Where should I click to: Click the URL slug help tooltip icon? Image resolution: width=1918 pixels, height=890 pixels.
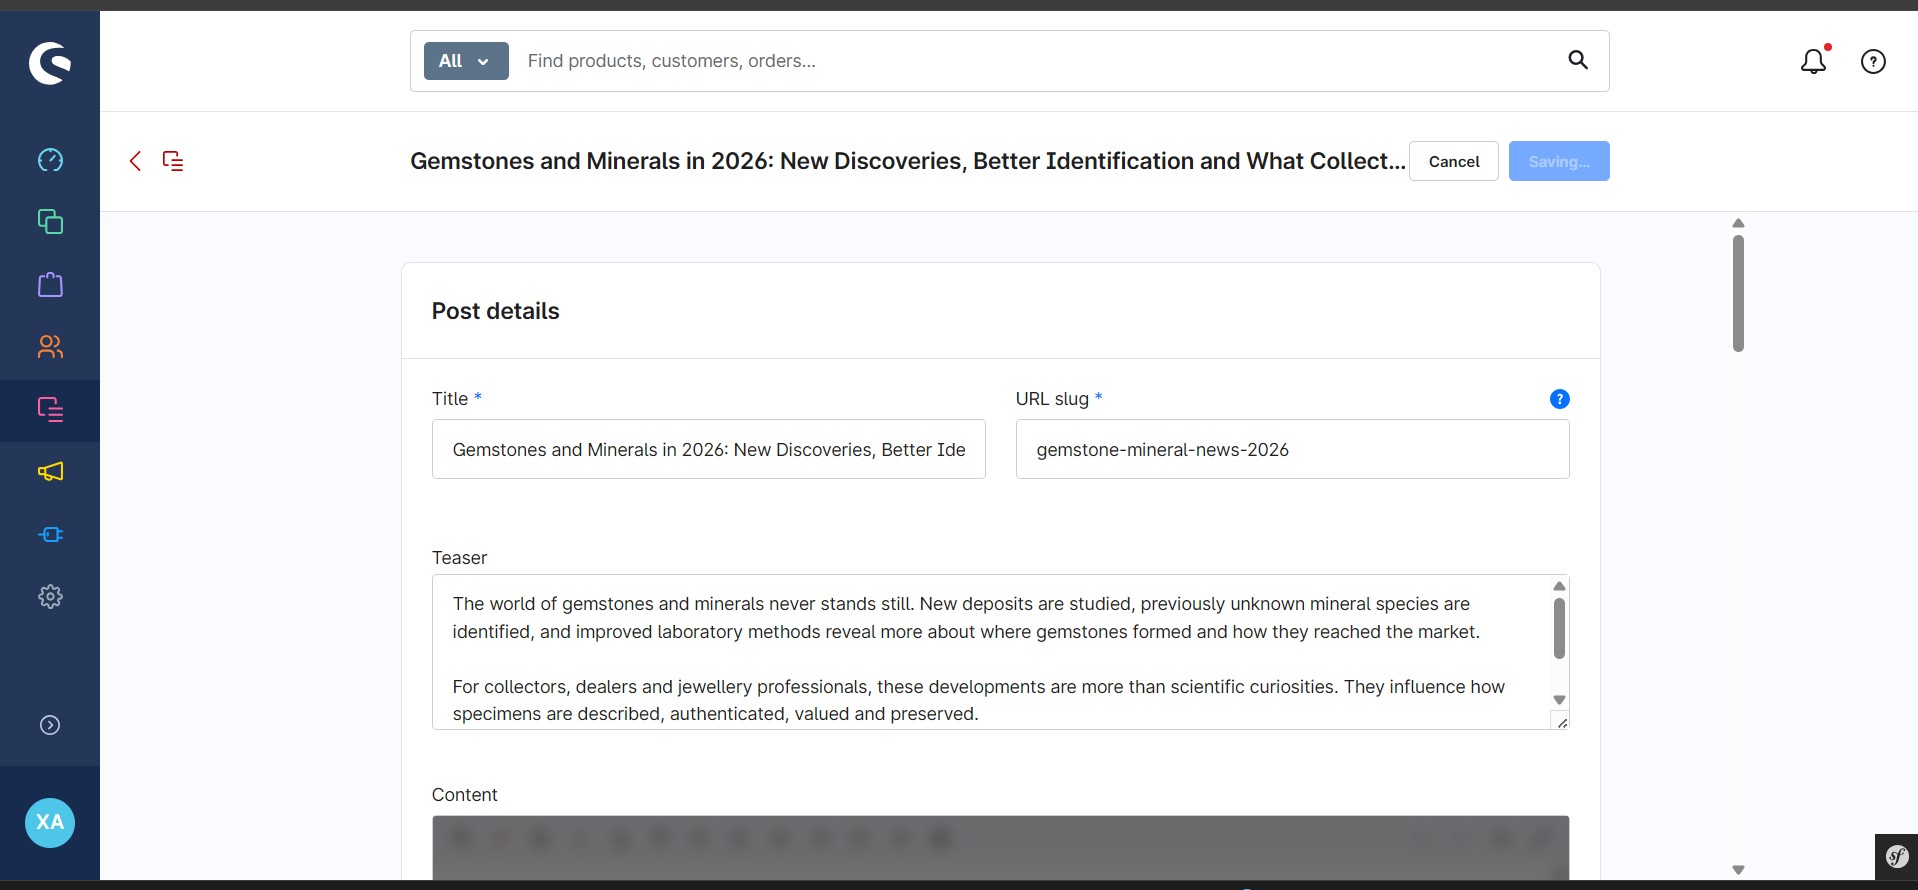tap(1559, 399)
